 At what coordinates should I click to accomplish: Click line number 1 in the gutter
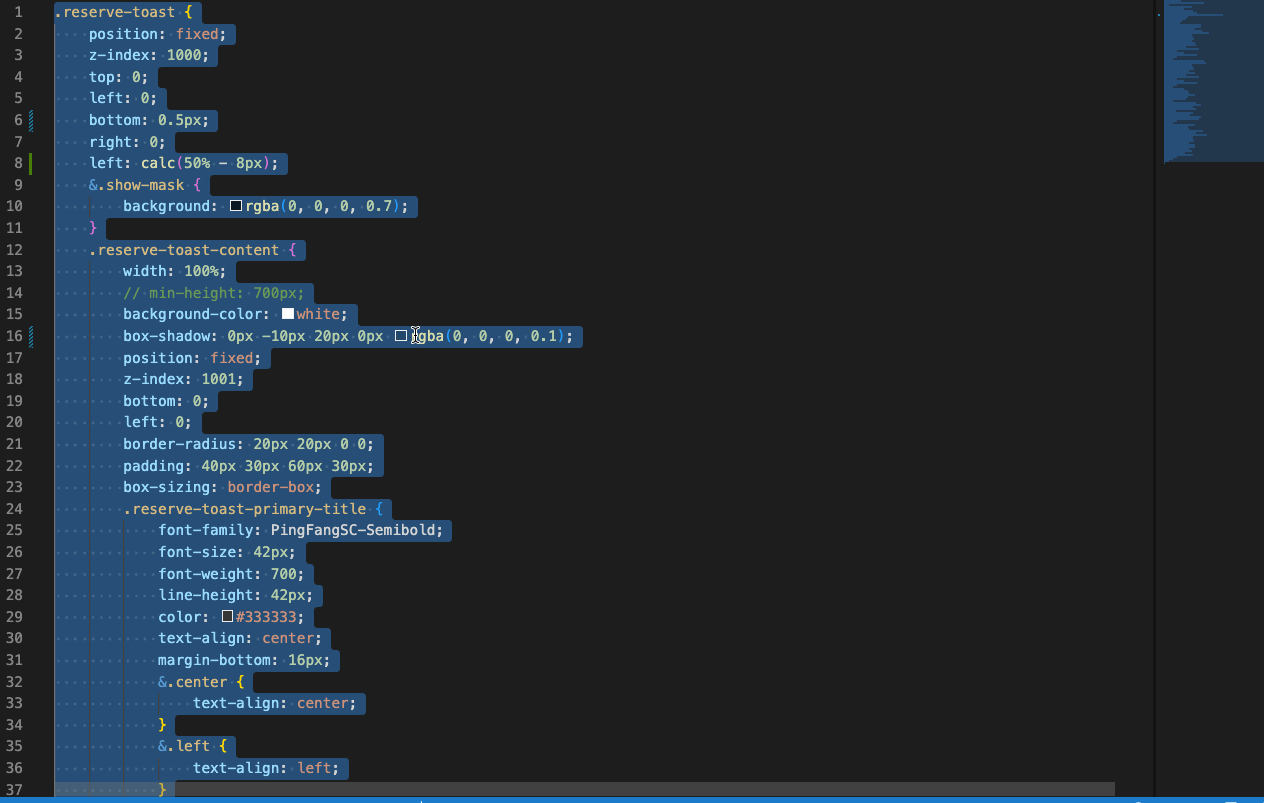pyautogui.click(x=17, y=12)
